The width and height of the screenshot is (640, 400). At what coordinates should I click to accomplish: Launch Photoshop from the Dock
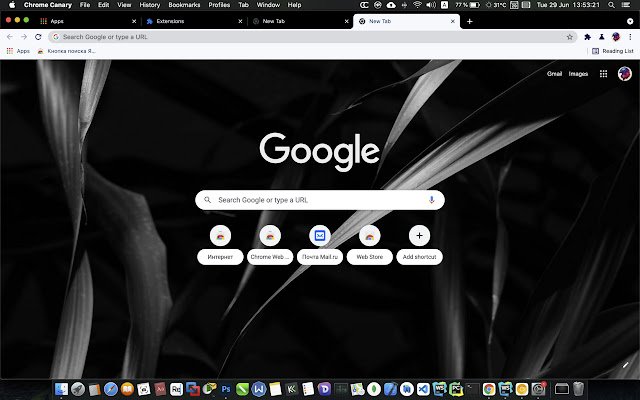tap(226, 389)
